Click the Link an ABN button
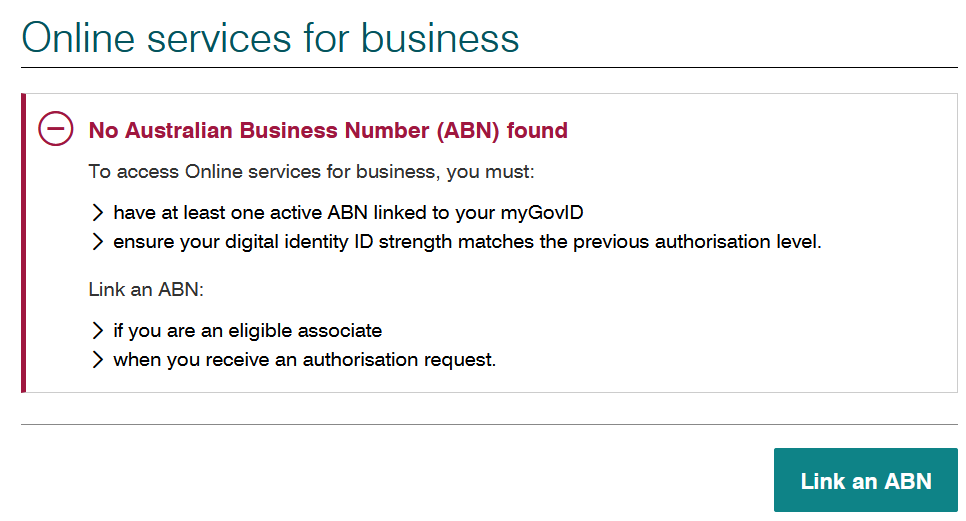 tap(866, 480)
